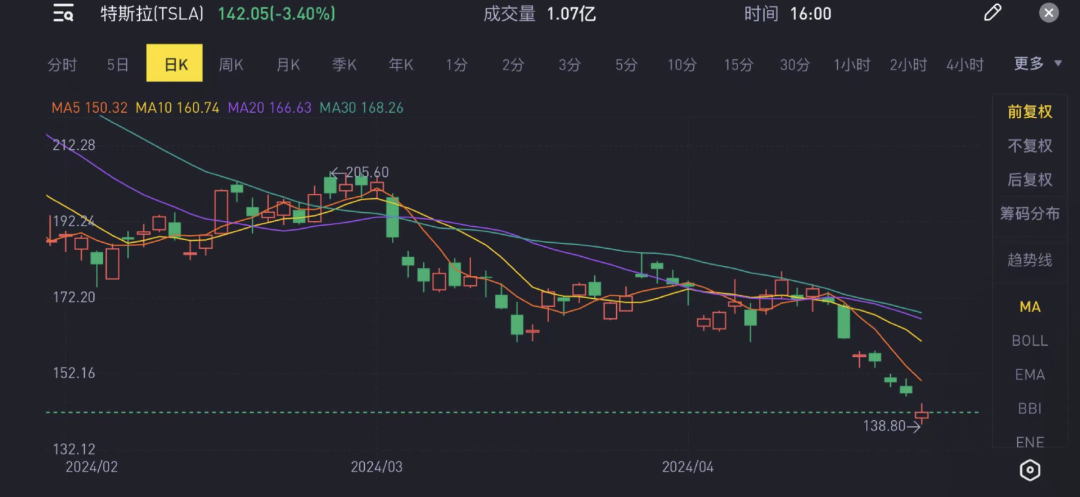The width and height of the screenshot is (1080, 497).
Task: Close the landscape chart view
Action: click(1048, 12)
